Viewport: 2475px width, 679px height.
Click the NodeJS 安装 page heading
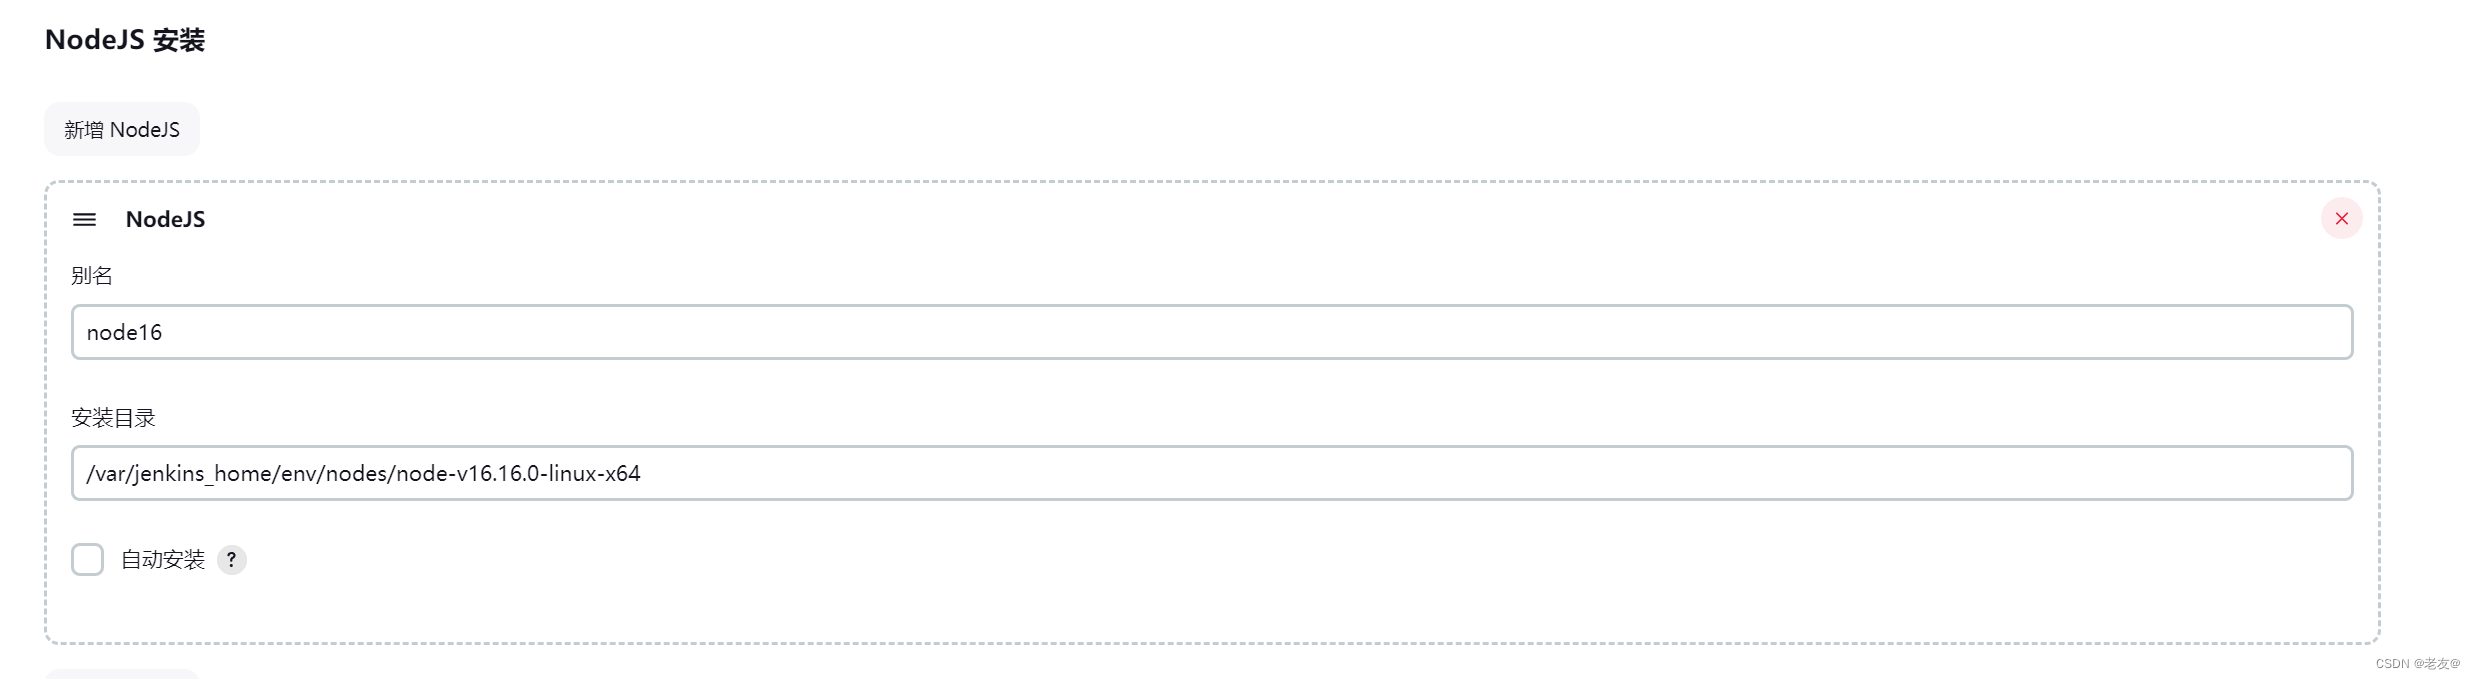125,40
